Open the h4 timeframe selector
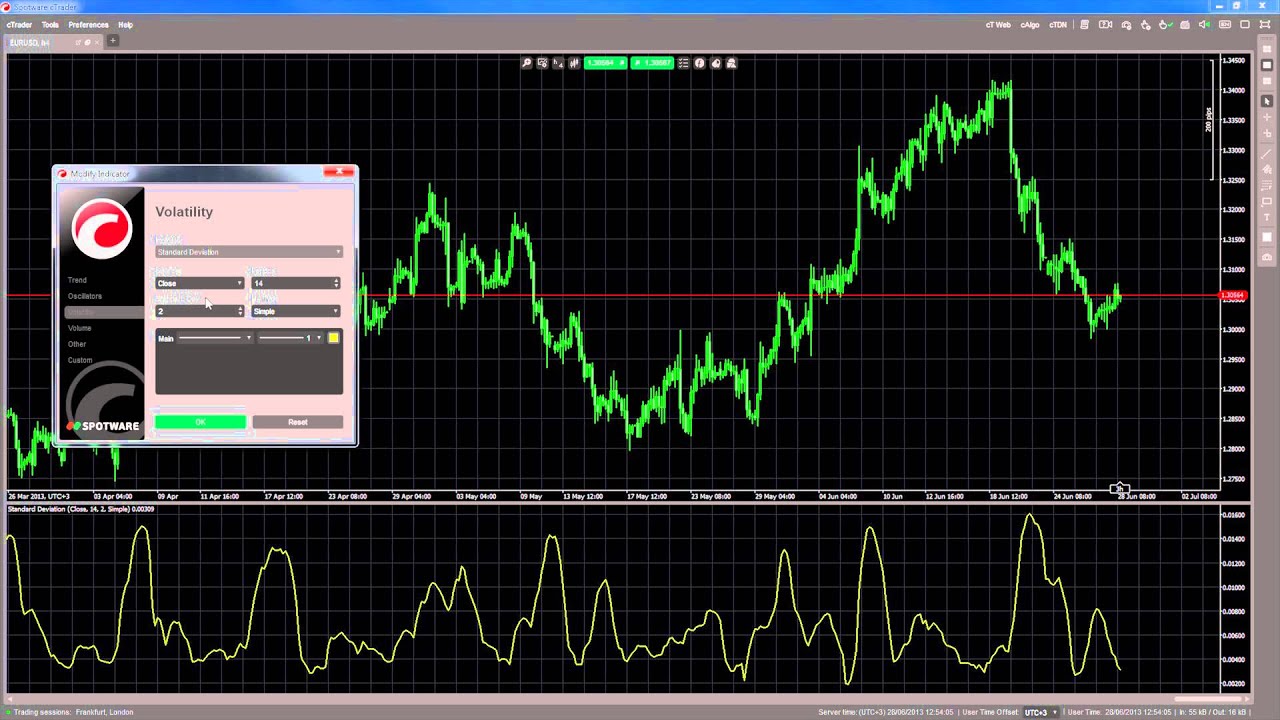 click(558, 63)
